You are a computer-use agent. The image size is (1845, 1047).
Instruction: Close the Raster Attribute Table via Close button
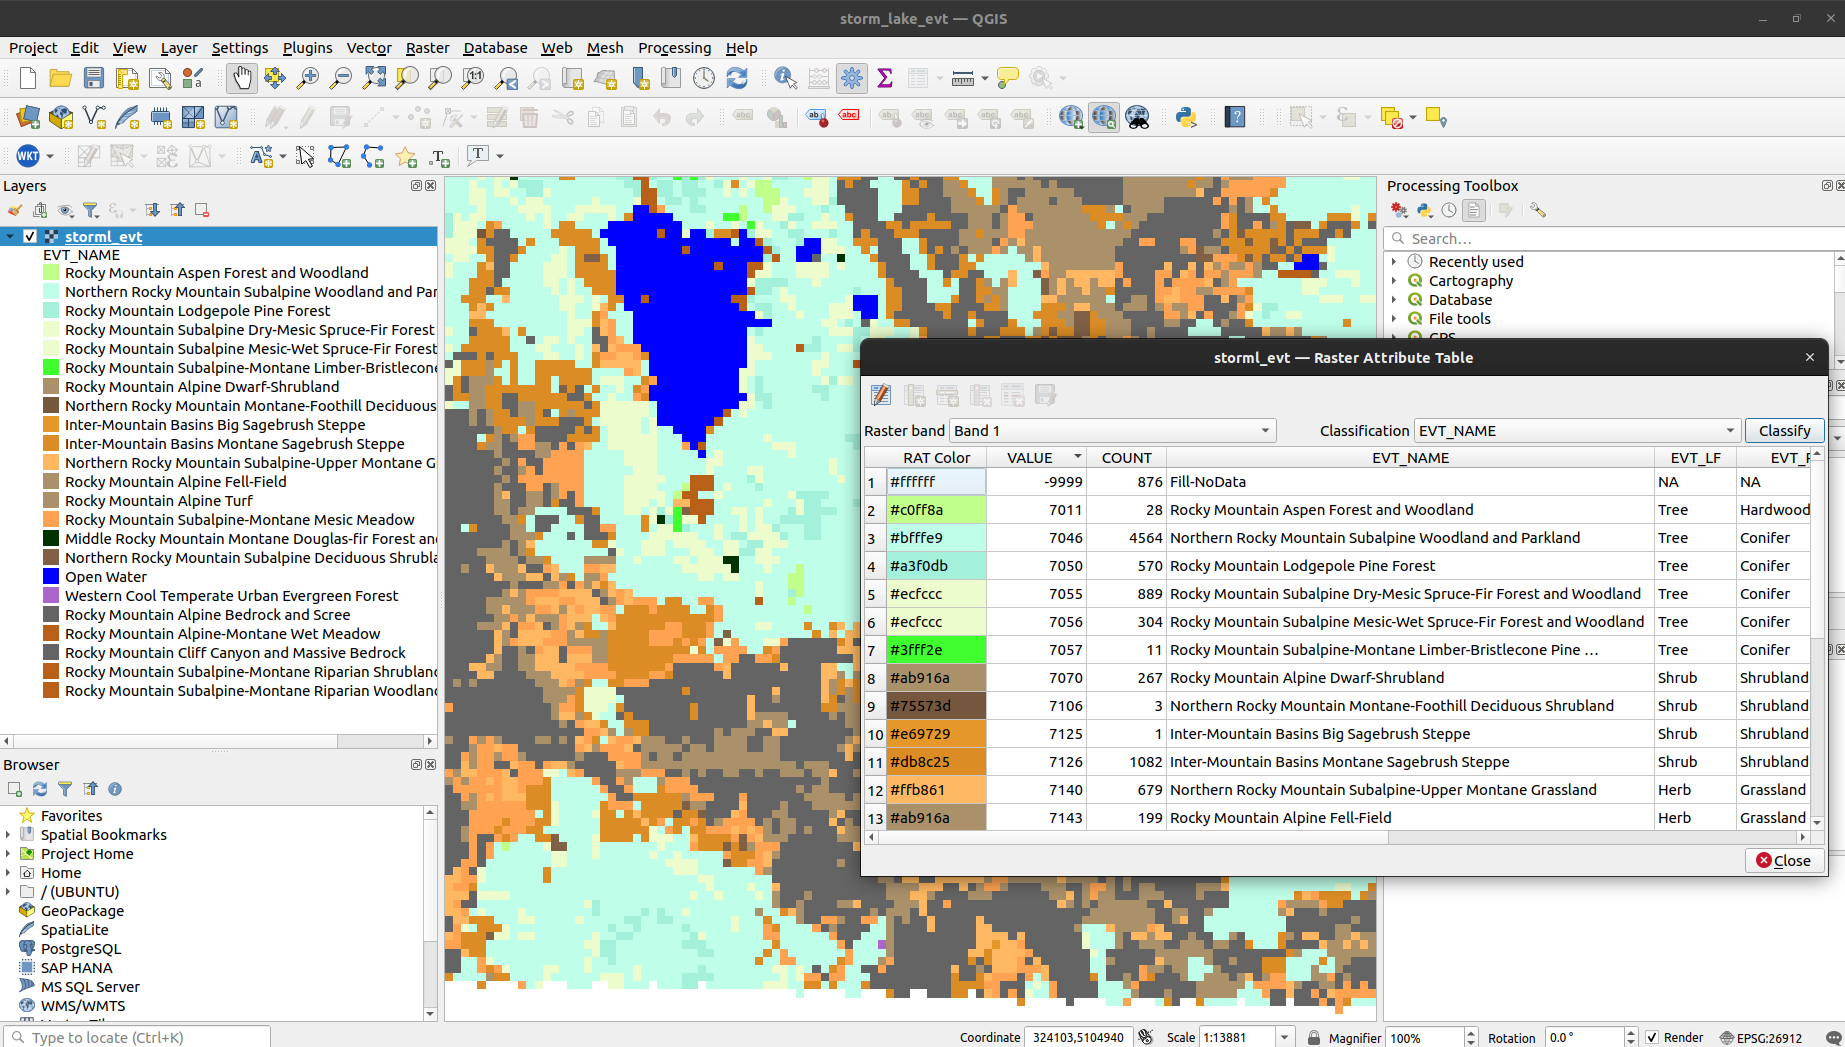pos(1785,860)
